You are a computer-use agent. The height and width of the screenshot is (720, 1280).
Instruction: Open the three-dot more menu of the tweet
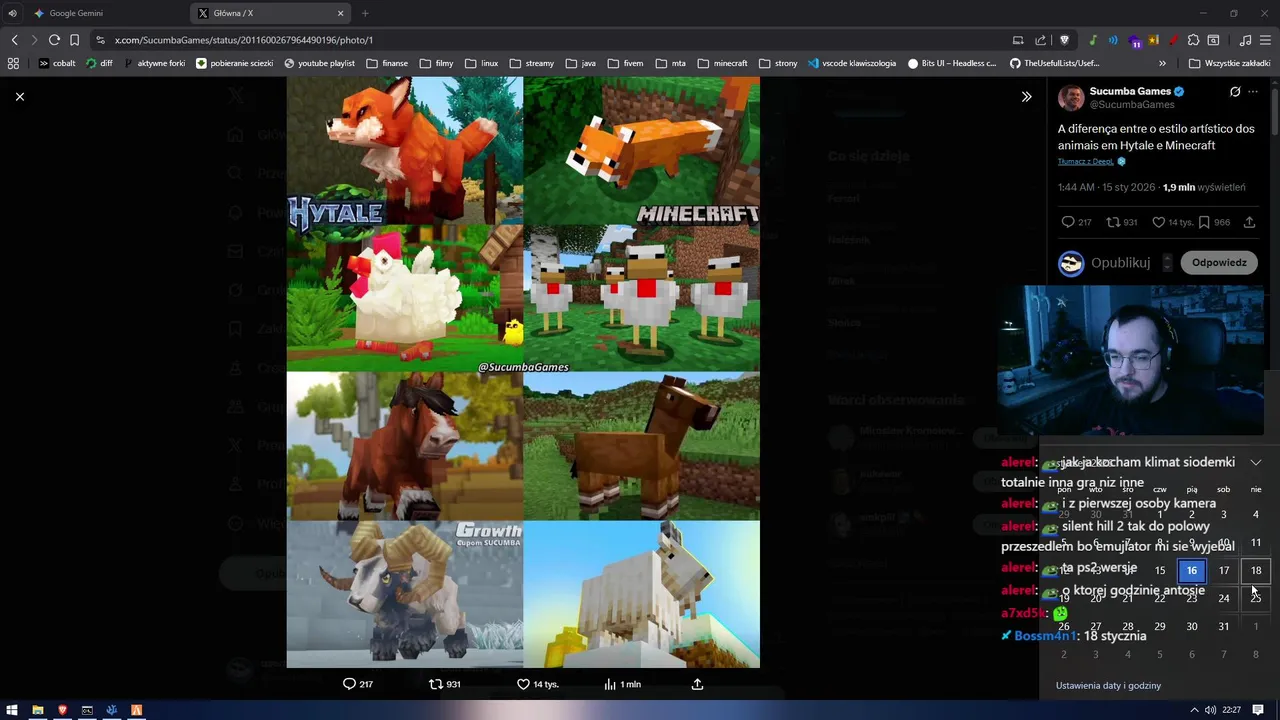click(1253, 92)
